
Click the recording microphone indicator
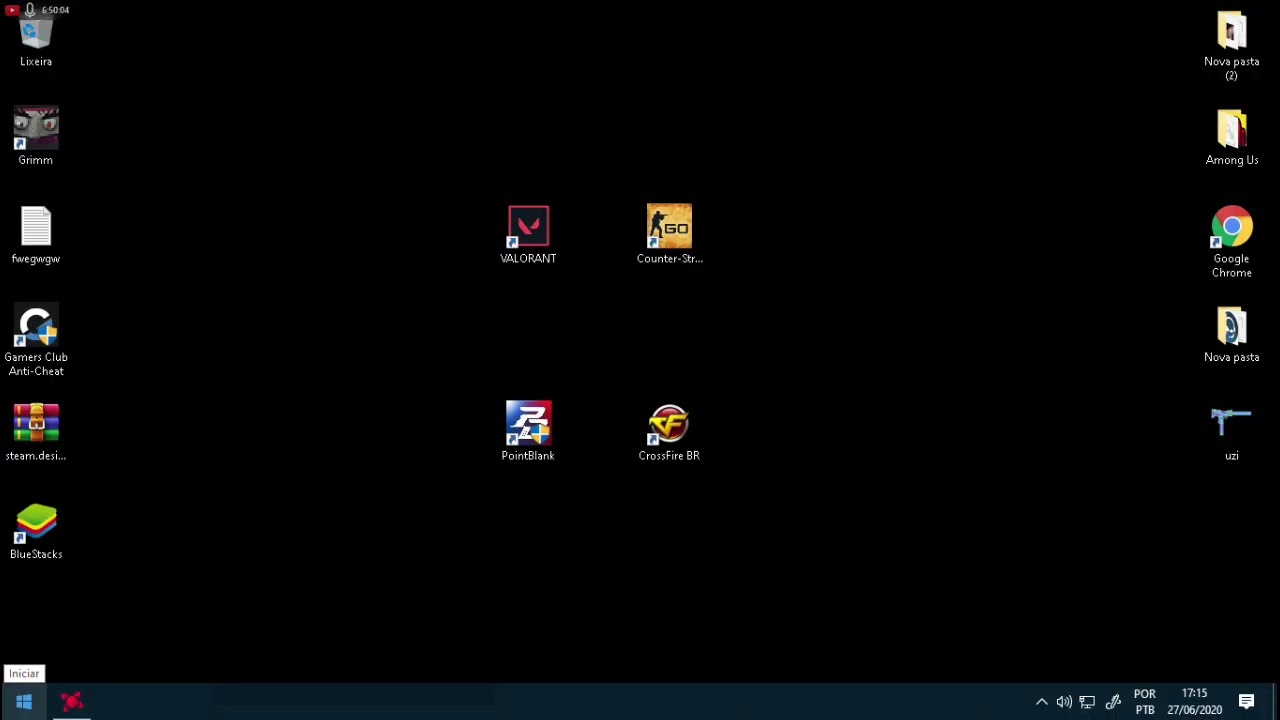click(x=30, y=10)
